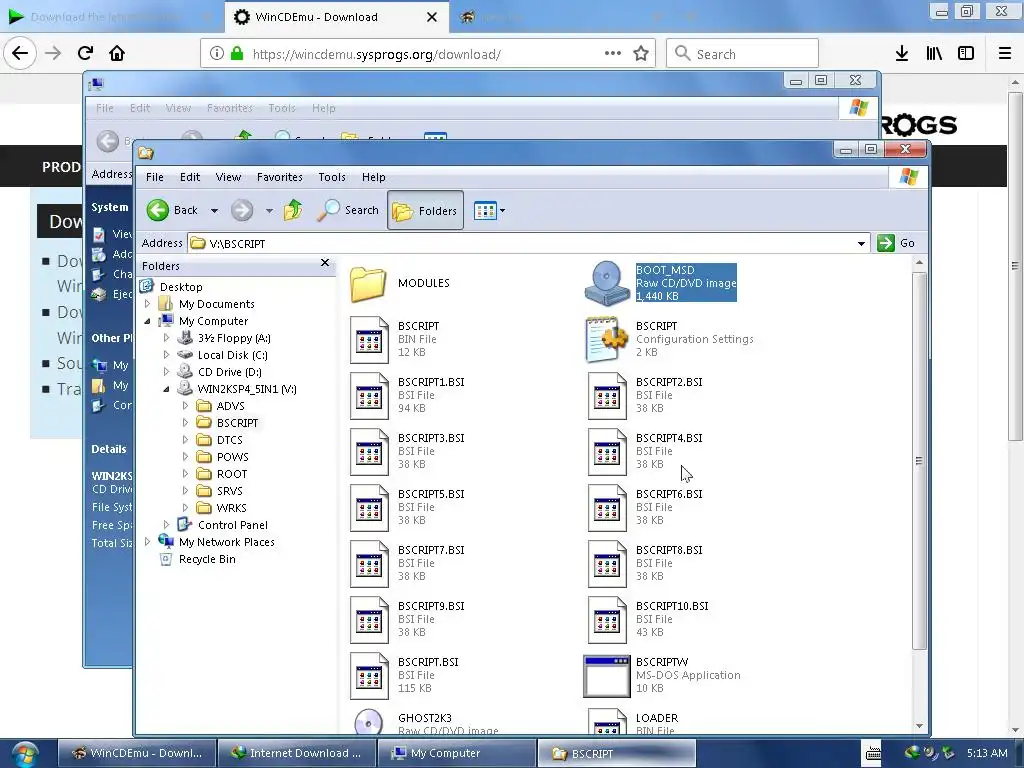Select the BSCRIPT9.BSI file icon

coord(369,620)
